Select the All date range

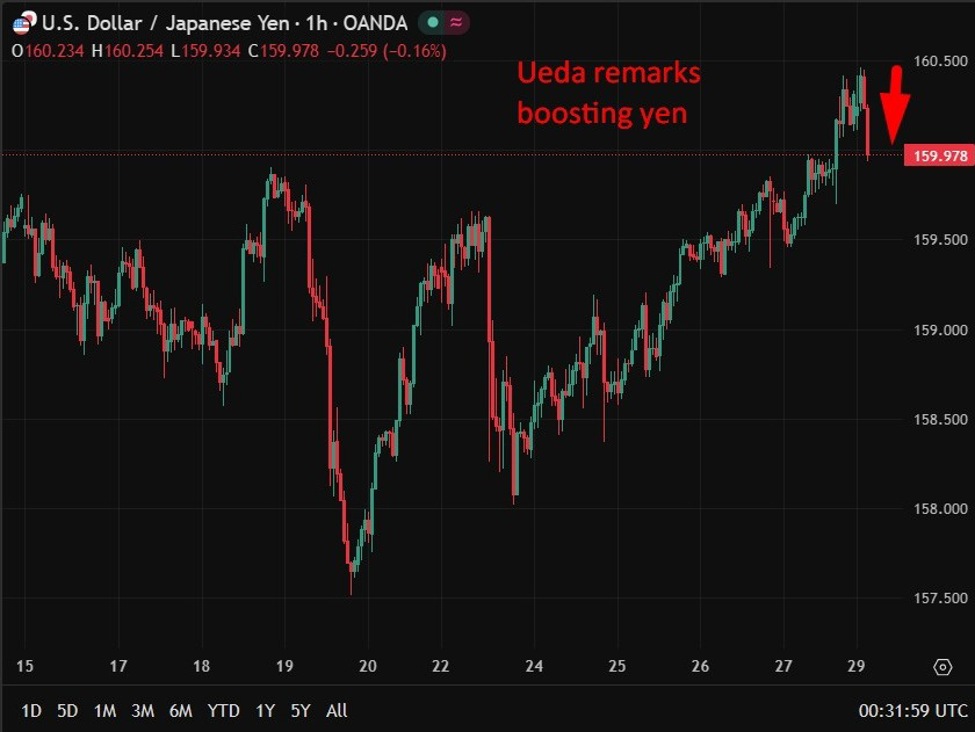click(335, 711)
